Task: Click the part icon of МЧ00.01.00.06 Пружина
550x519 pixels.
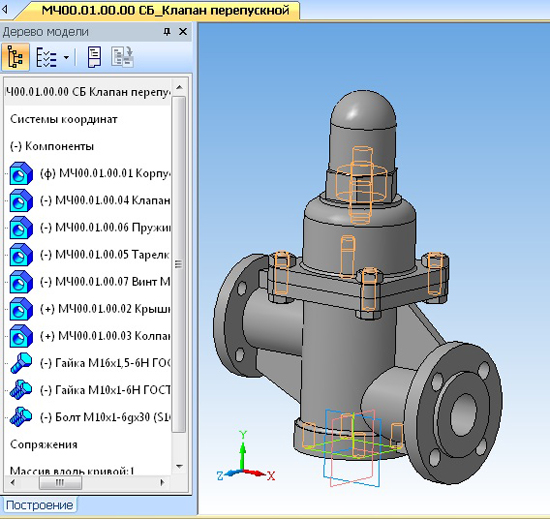Action: [x=21, y=228]
